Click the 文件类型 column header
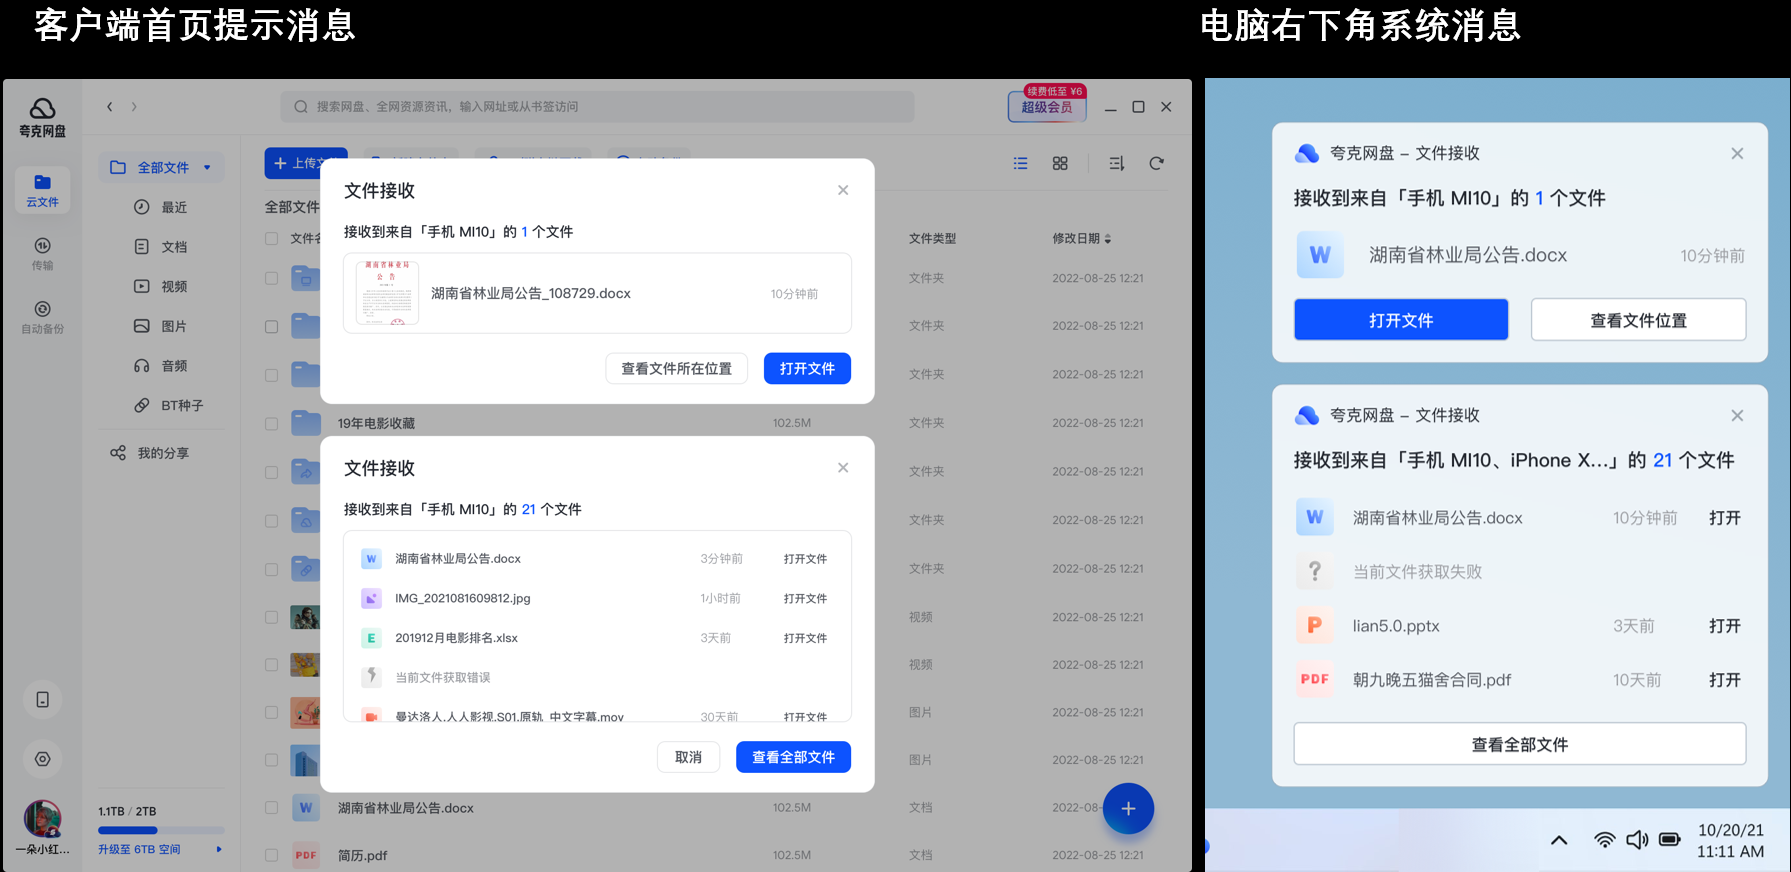The image size is (1791, 872). pos(932,239)
